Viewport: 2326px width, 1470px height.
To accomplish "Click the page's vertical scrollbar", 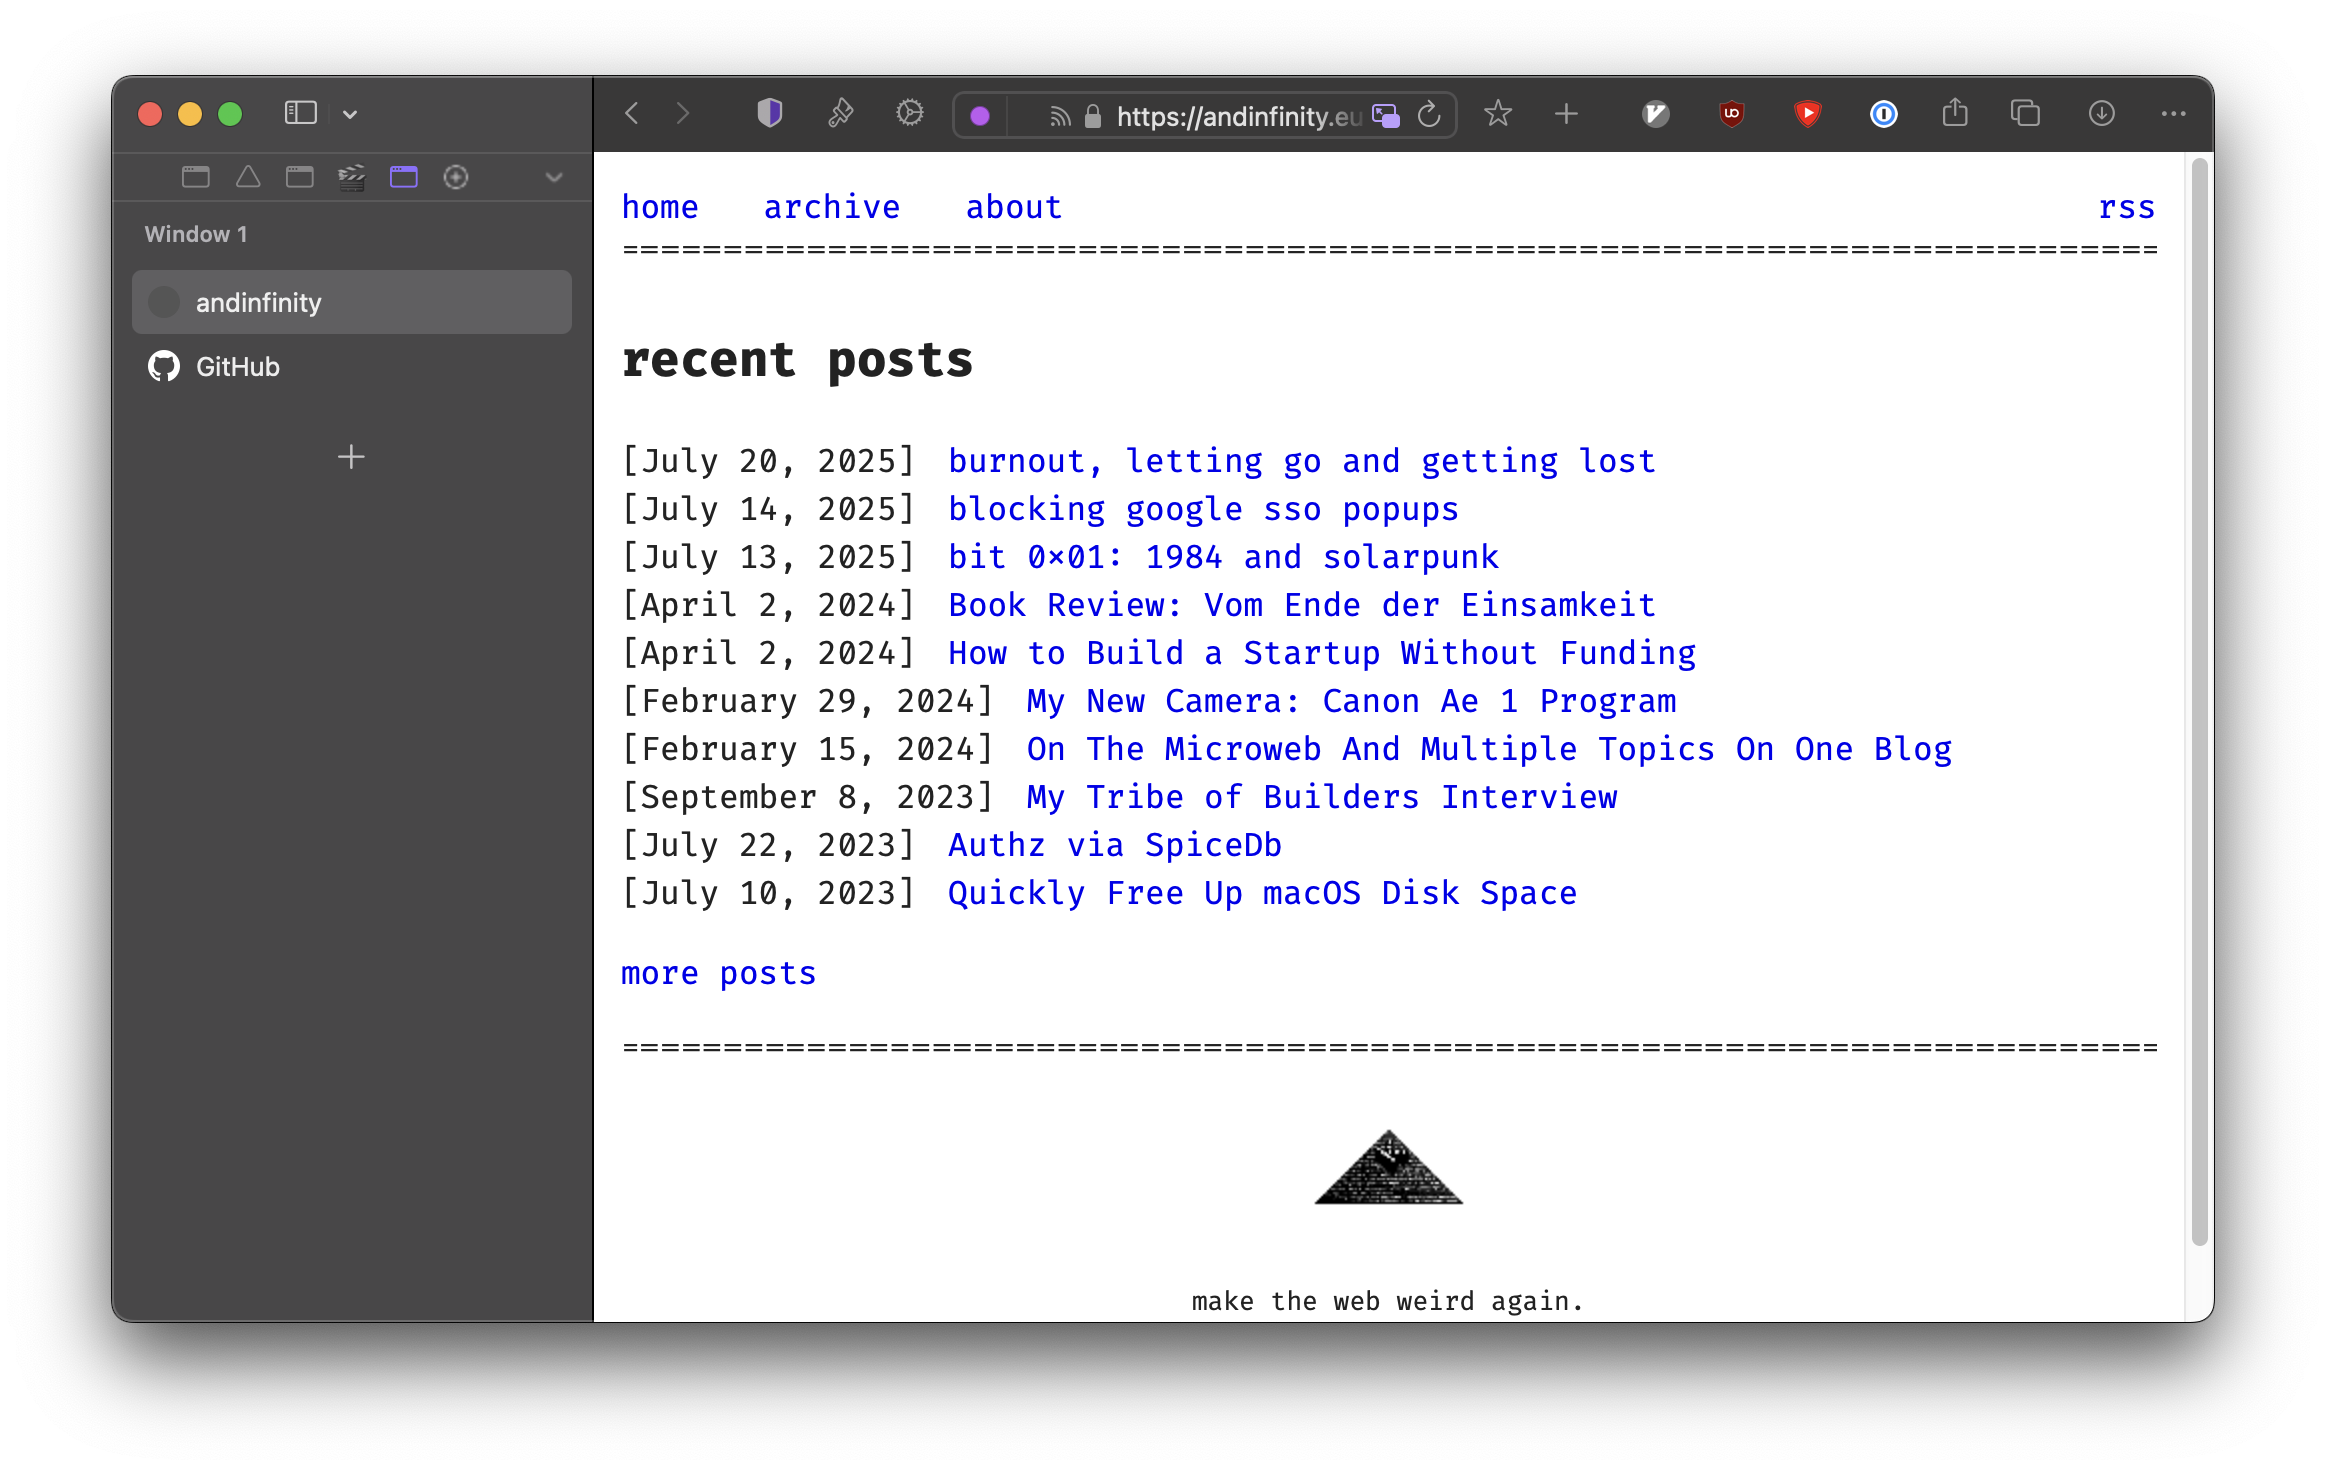I will point(2199,700).
